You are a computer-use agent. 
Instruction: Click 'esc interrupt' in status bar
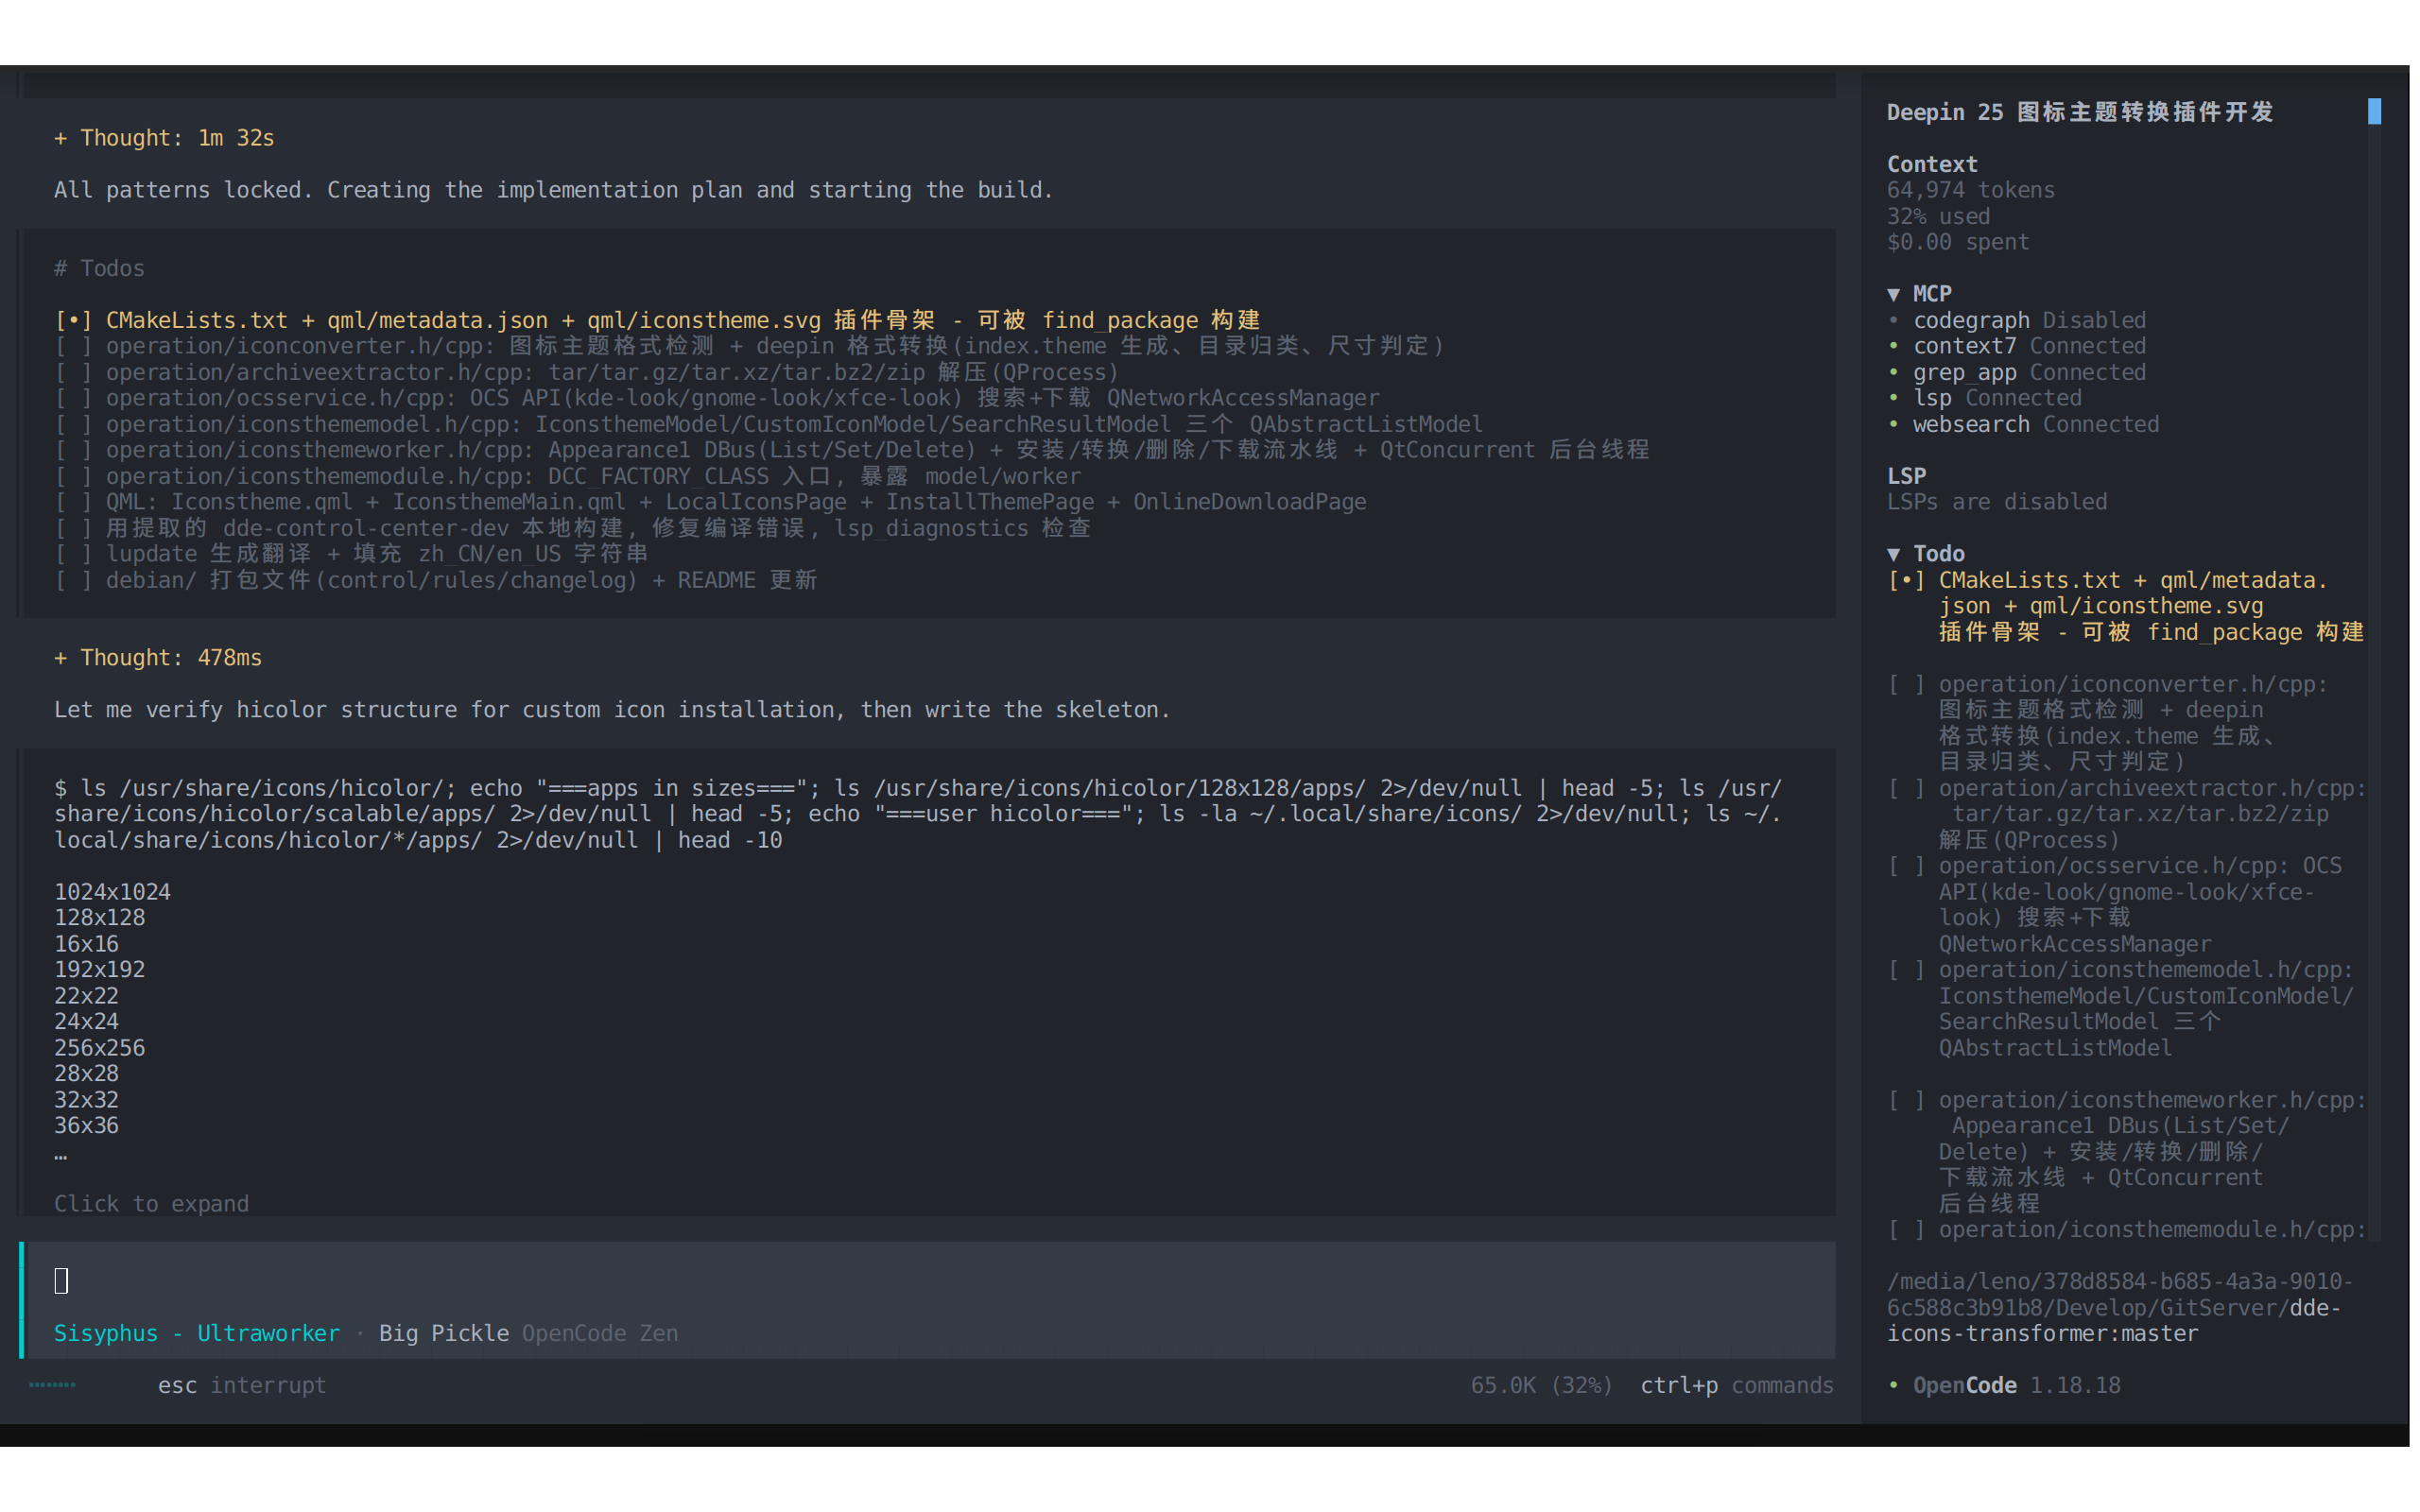pos(242,1386)
